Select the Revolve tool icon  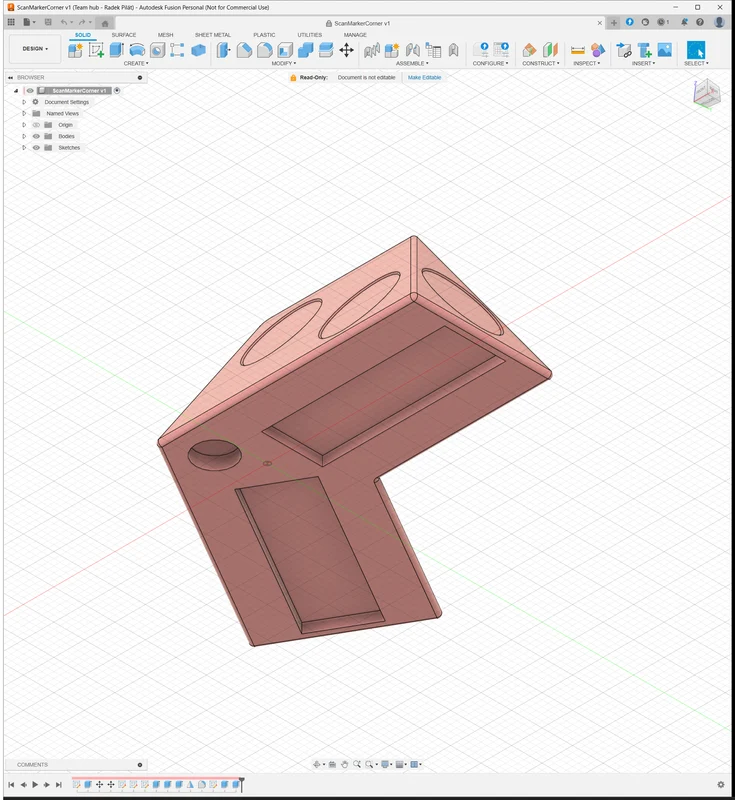pyautogui.click(x=137, y=50)
